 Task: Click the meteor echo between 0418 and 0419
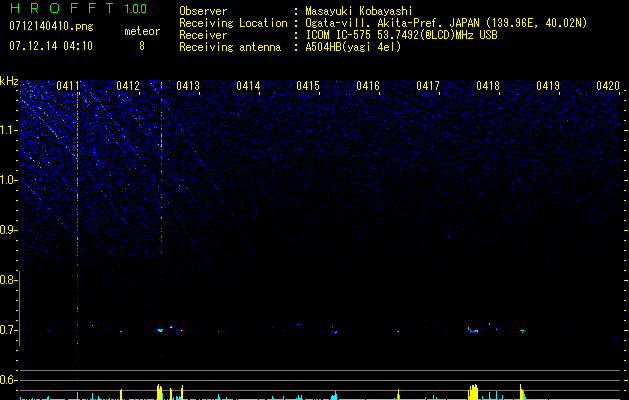click(522, 331)
